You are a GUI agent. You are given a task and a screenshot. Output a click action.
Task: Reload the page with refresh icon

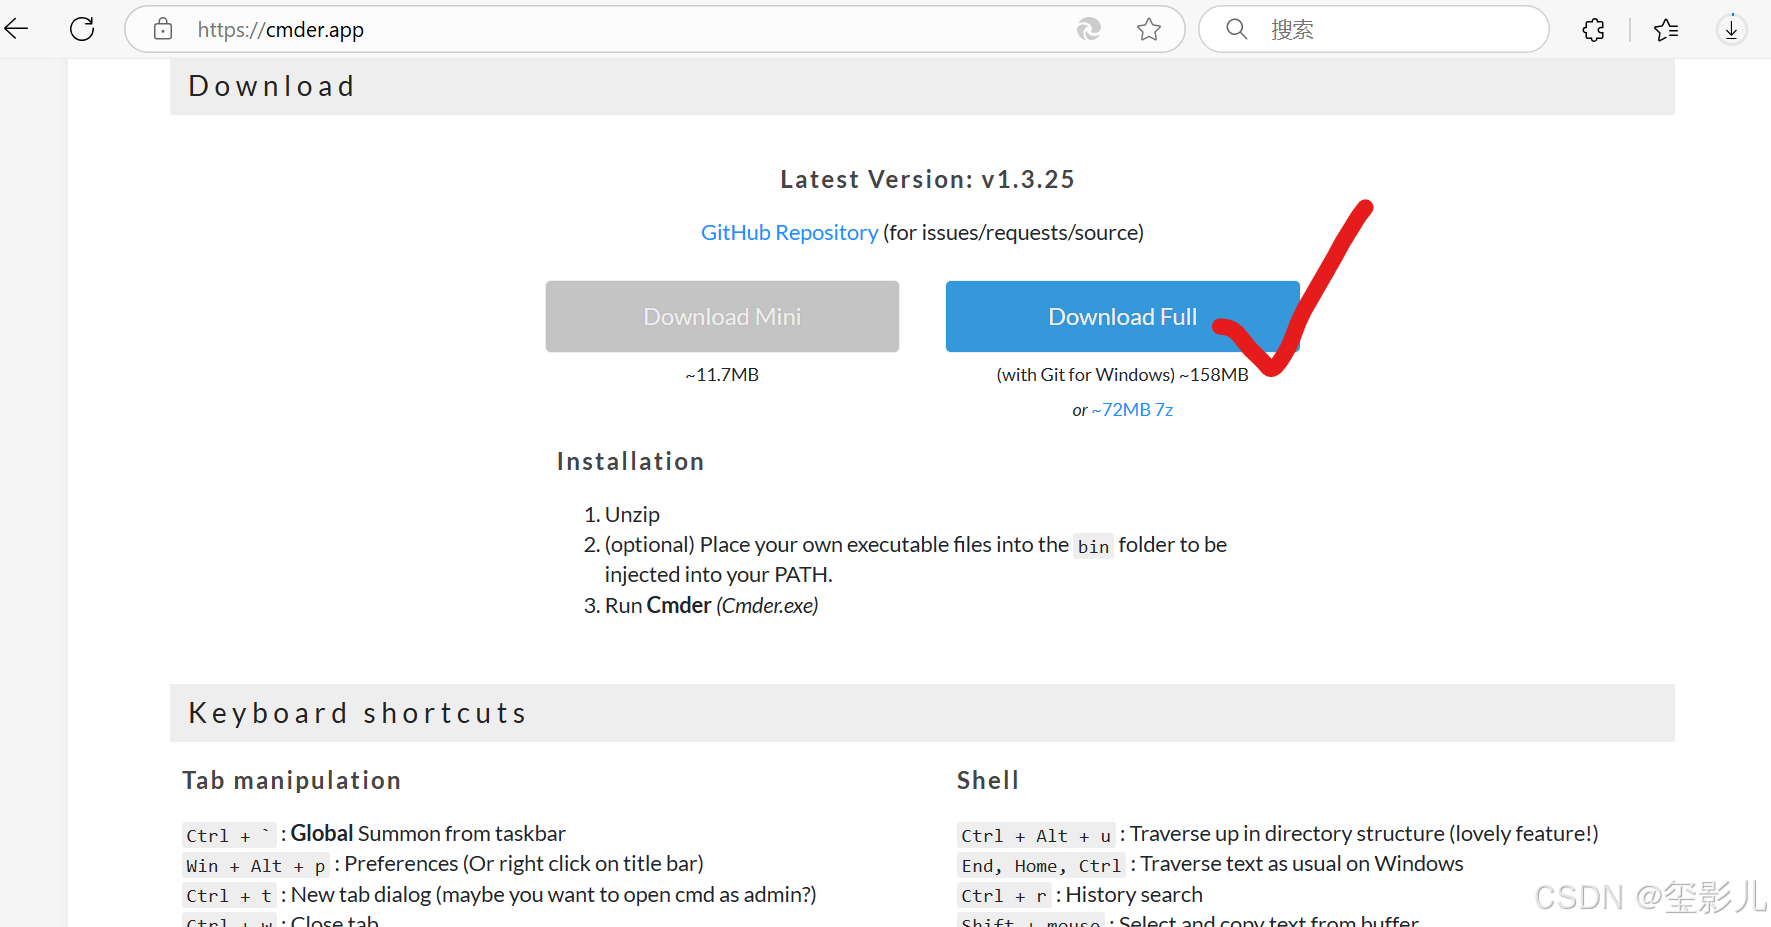click(x=82, y=29)
